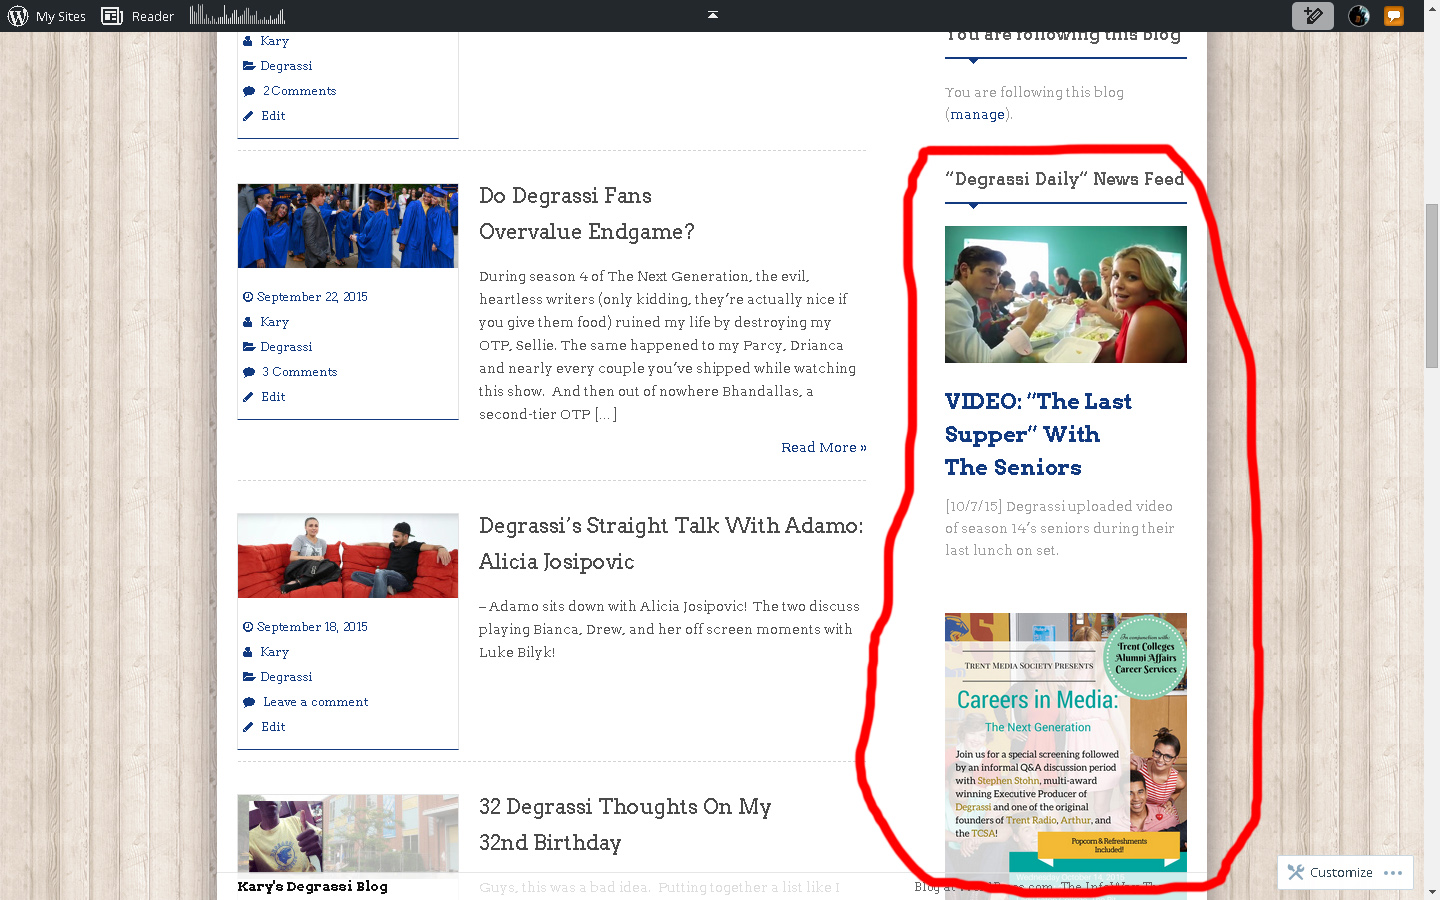This screenshot has width=1440, height=900.
Task: Click the site stats sparkline graph
Action: click(x=238, y=15)
